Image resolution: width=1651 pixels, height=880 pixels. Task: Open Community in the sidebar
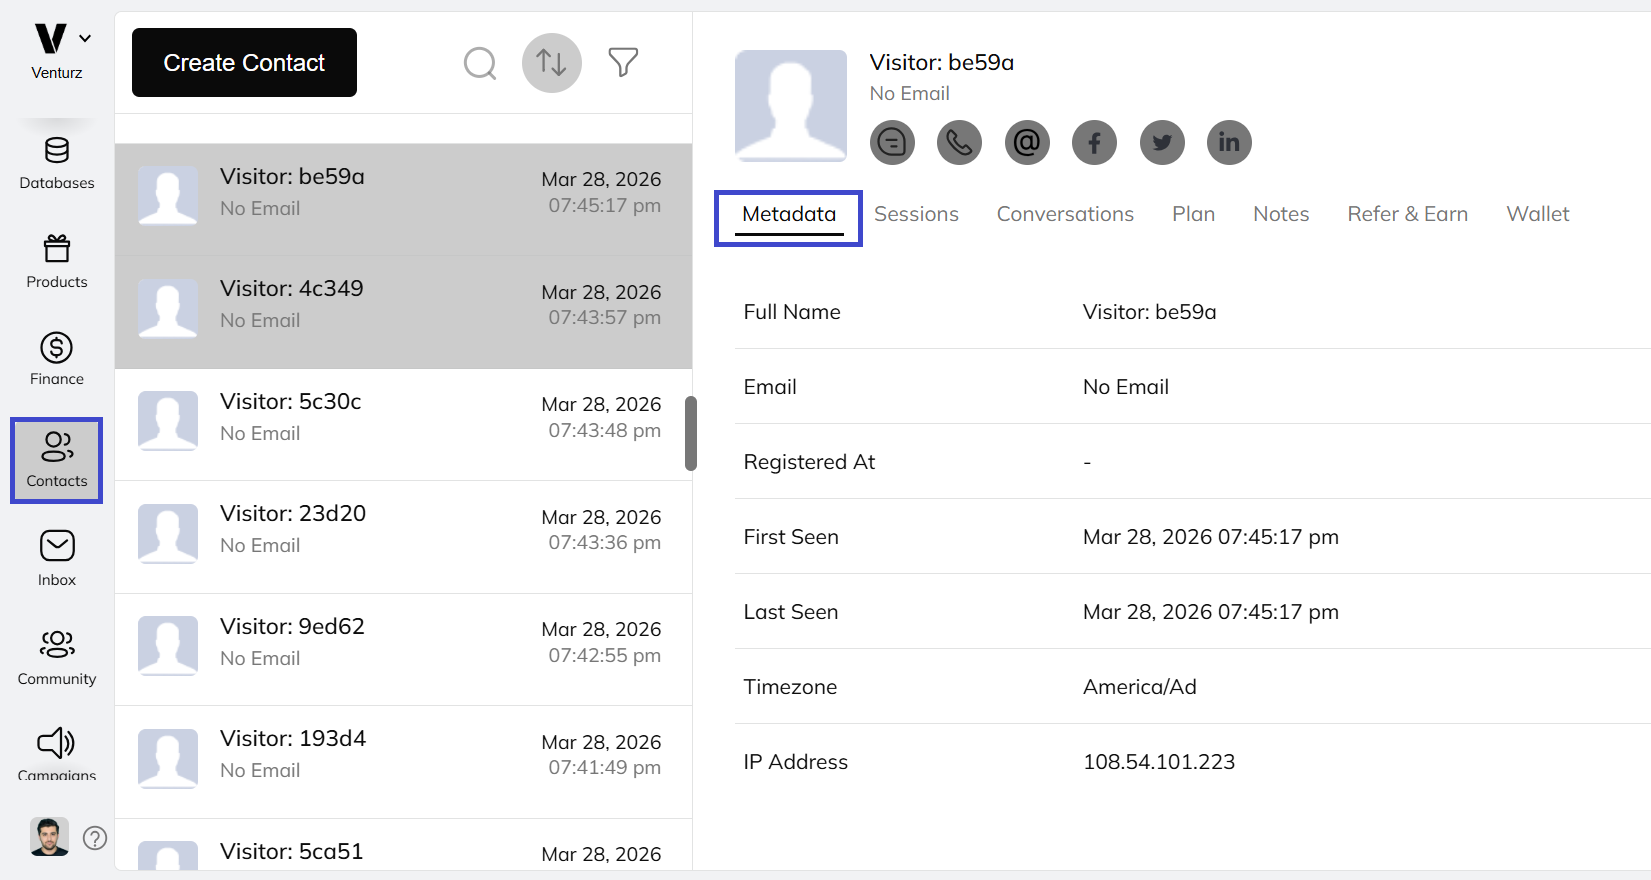[57, 658]
